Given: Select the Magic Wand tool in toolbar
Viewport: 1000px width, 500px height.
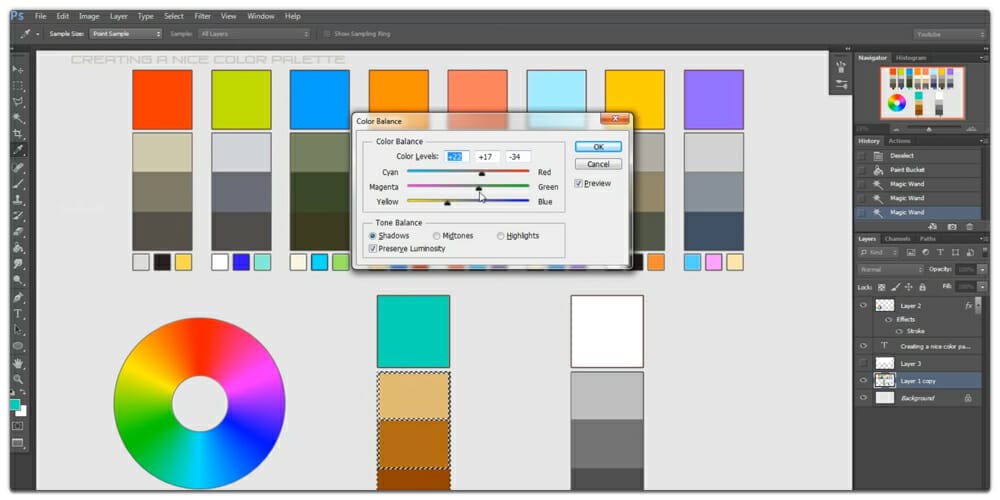Looking at the screenshot, I should 18,118.
